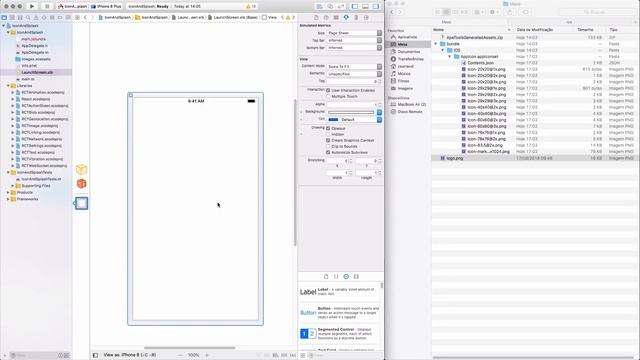This screenshot has height=360, width=640.
Task: Toggle the navigator pane visibility
Action: 355,6
